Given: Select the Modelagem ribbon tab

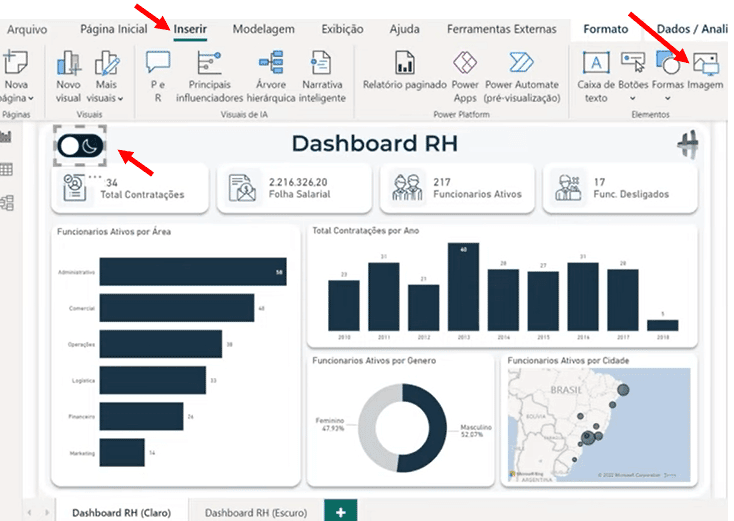Looking at the screenshot, I should point(264,29).
